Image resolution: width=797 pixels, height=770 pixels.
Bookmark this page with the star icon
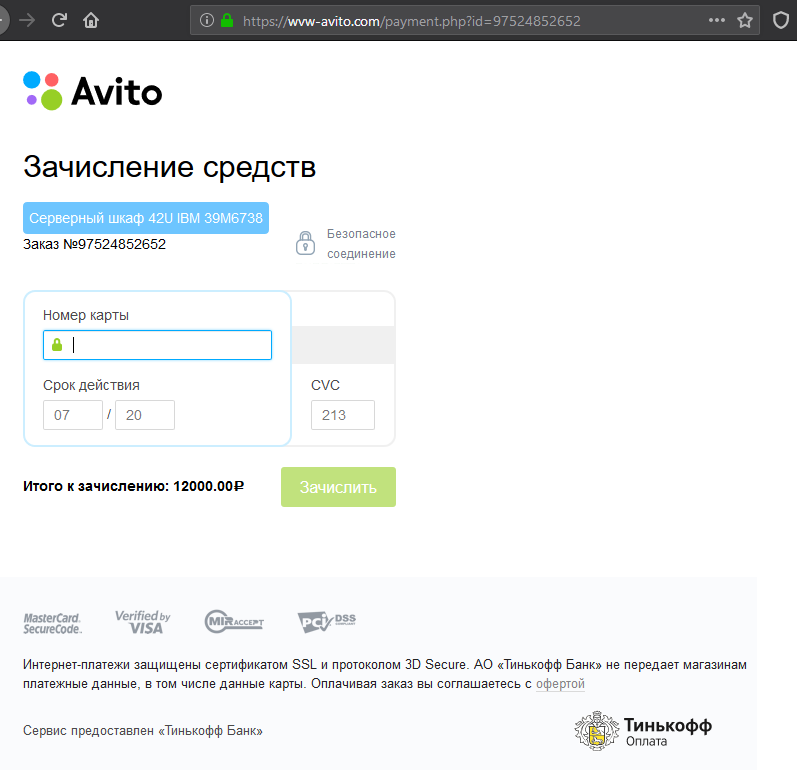(x=745, y=20)
